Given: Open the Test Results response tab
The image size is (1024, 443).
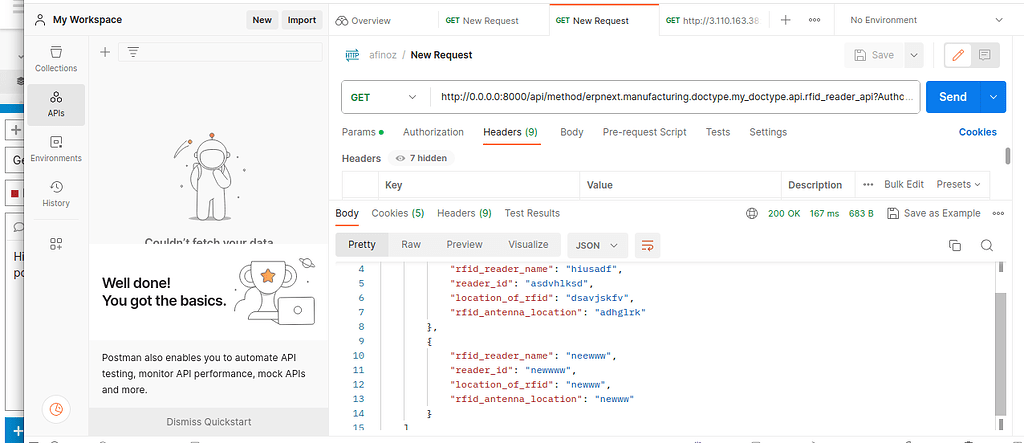Looking at the screenshot, I should point(532,213).
